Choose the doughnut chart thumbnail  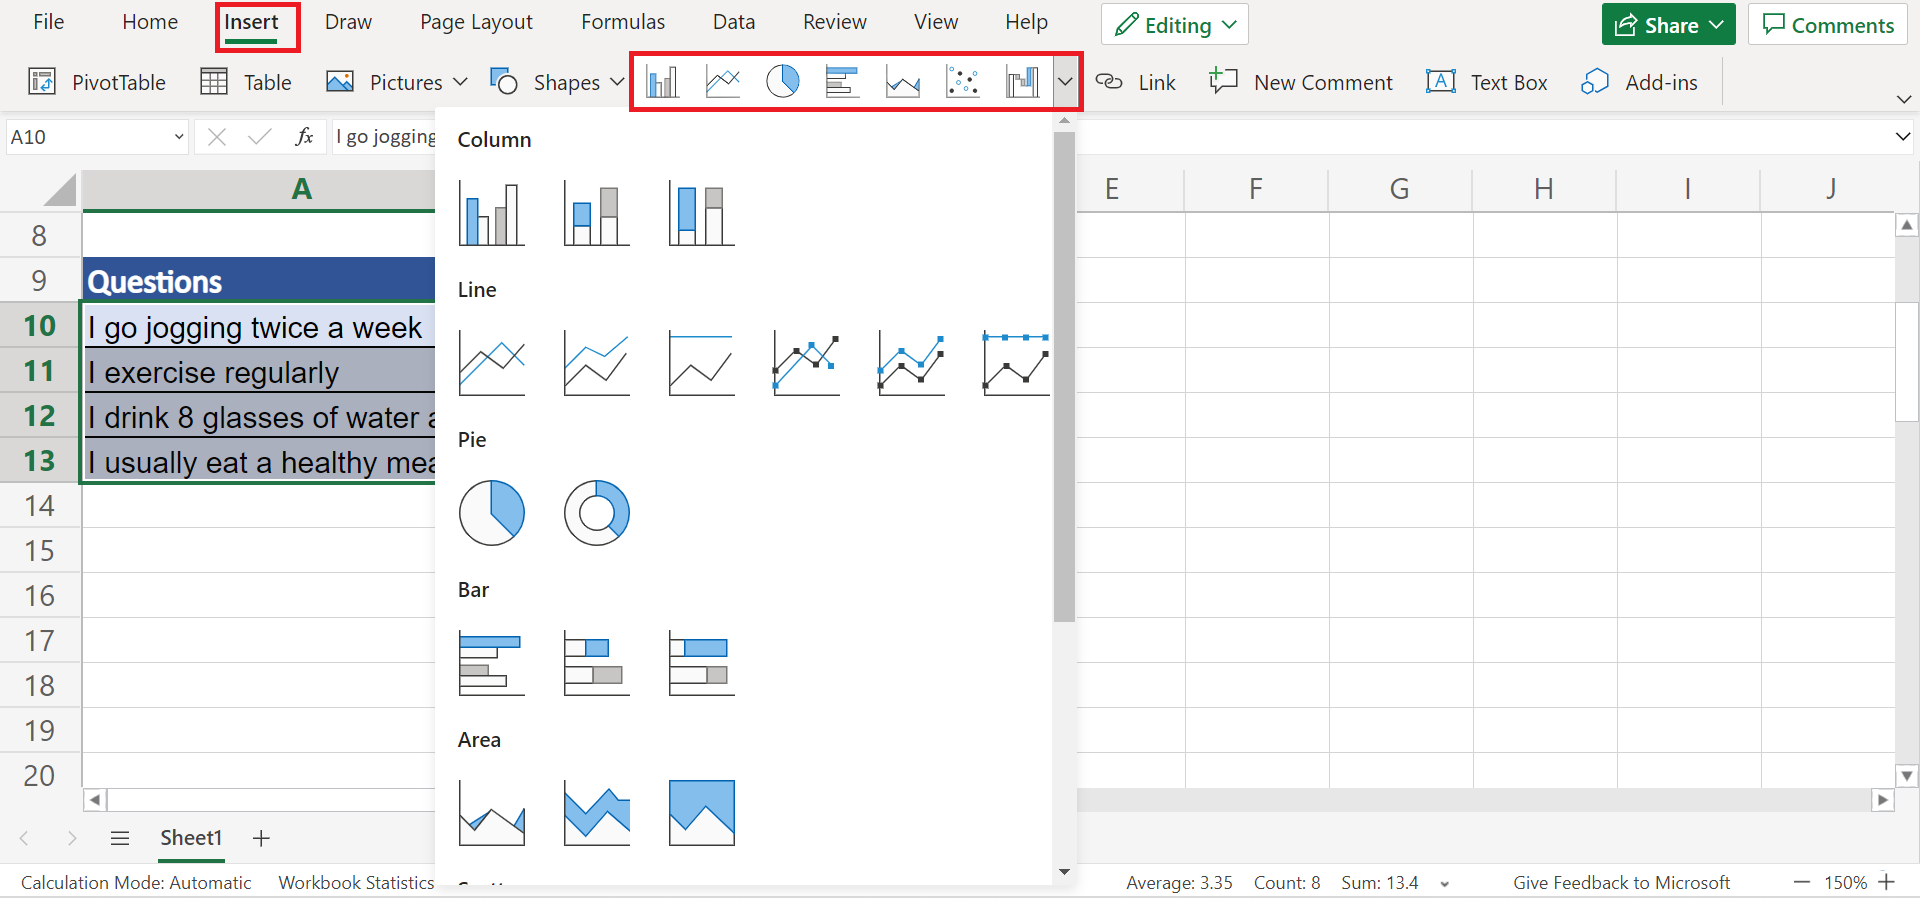pos(596,513)
